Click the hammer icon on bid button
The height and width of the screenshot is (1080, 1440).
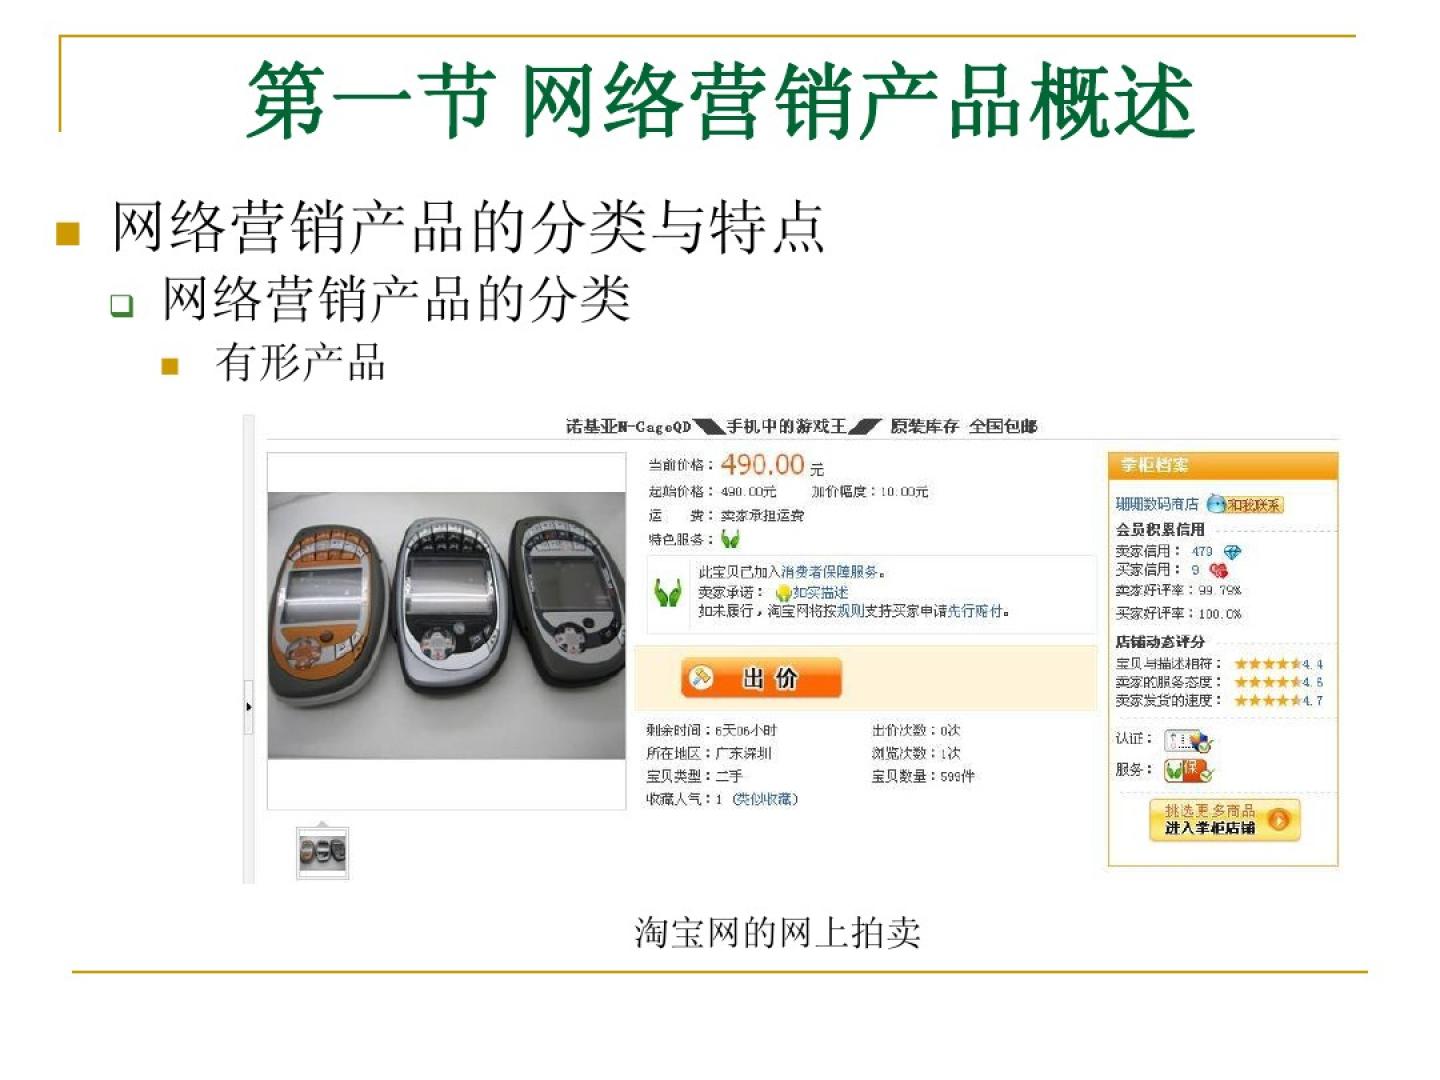tap(702, 678)
